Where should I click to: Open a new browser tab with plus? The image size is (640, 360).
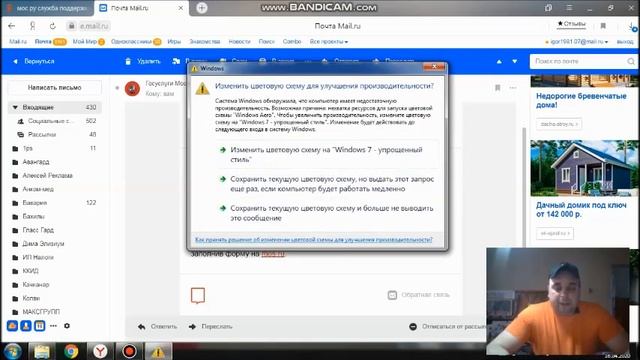pos(202,8)
